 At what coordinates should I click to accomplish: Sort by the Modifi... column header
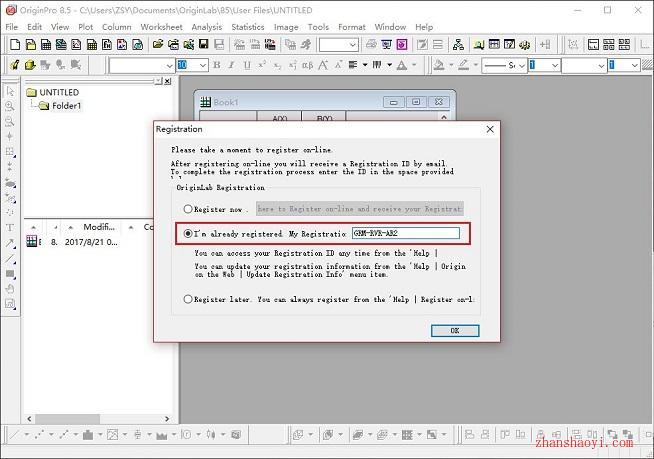[x=99, y=227]
